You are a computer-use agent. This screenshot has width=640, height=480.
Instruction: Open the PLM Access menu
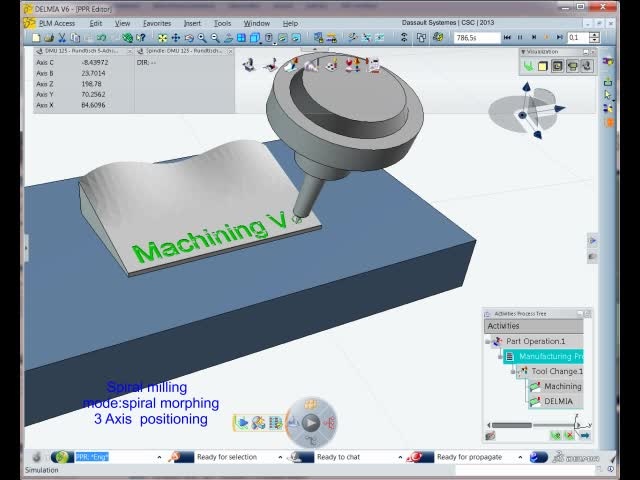[x=57, y=23]
